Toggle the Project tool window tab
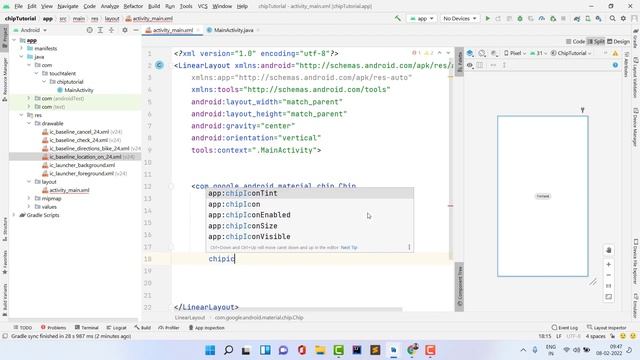The height and width of the screenshot is (360, 640). (4, 37)
